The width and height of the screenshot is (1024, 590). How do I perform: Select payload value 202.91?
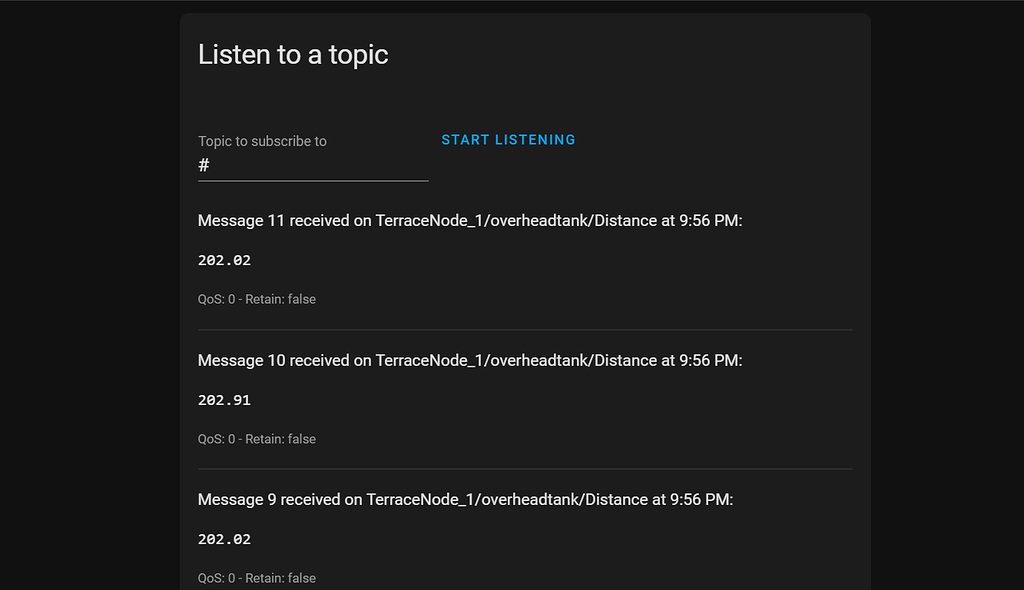click(224, 400)
